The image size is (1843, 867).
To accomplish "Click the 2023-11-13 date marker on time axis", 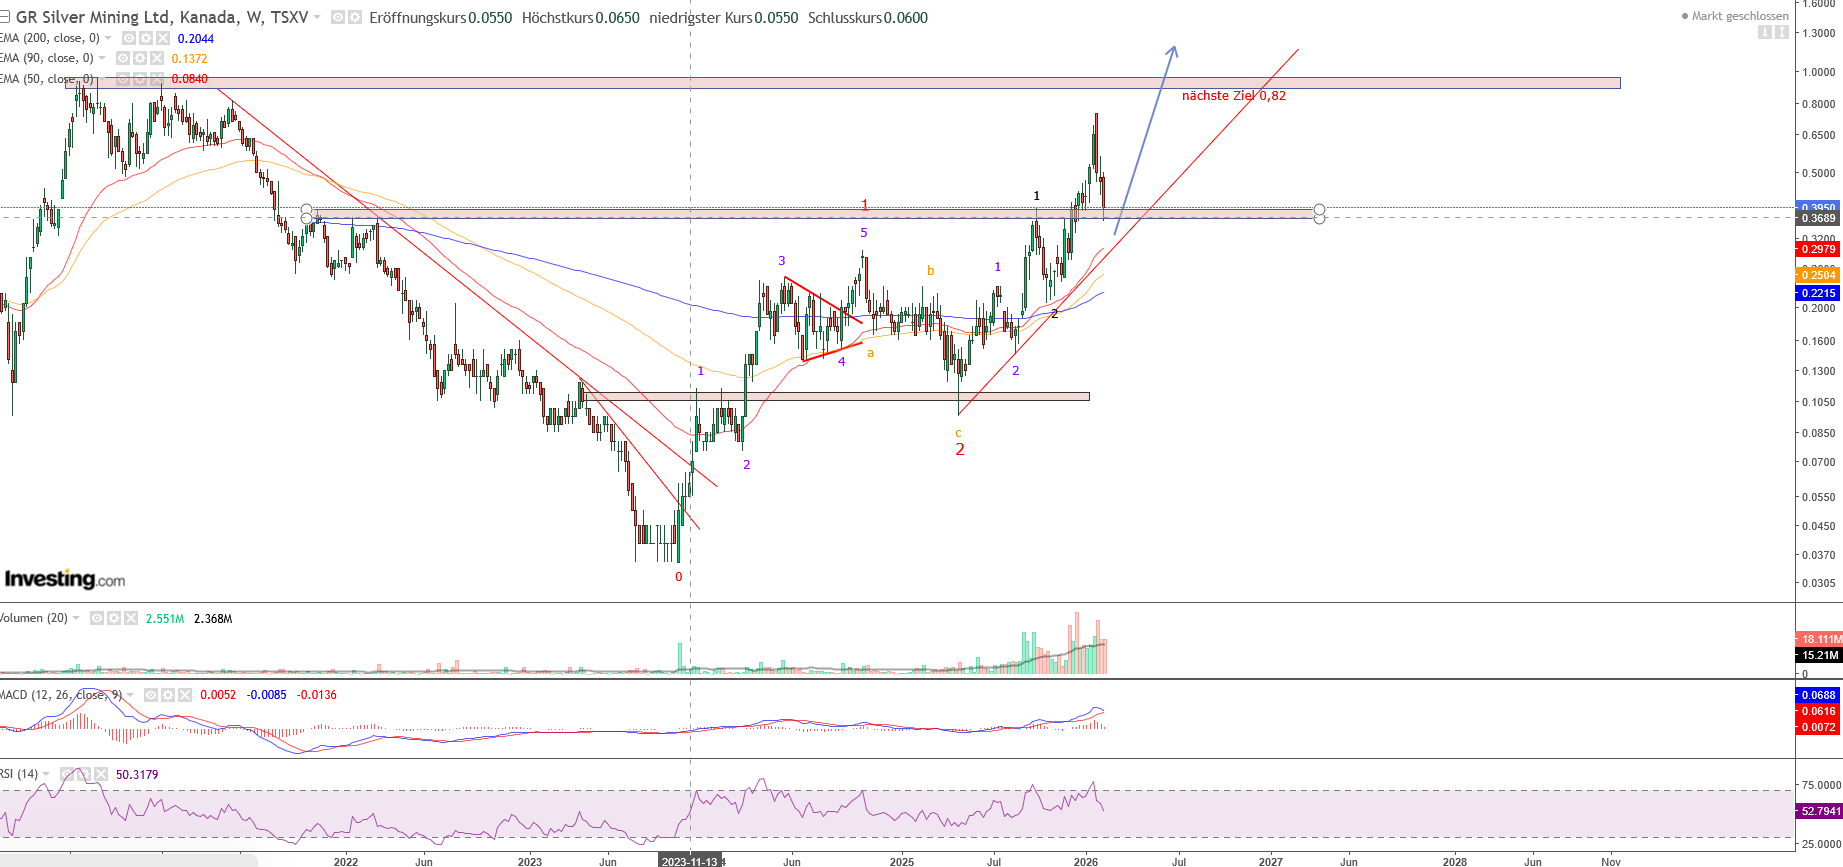I will pos(690,861).
